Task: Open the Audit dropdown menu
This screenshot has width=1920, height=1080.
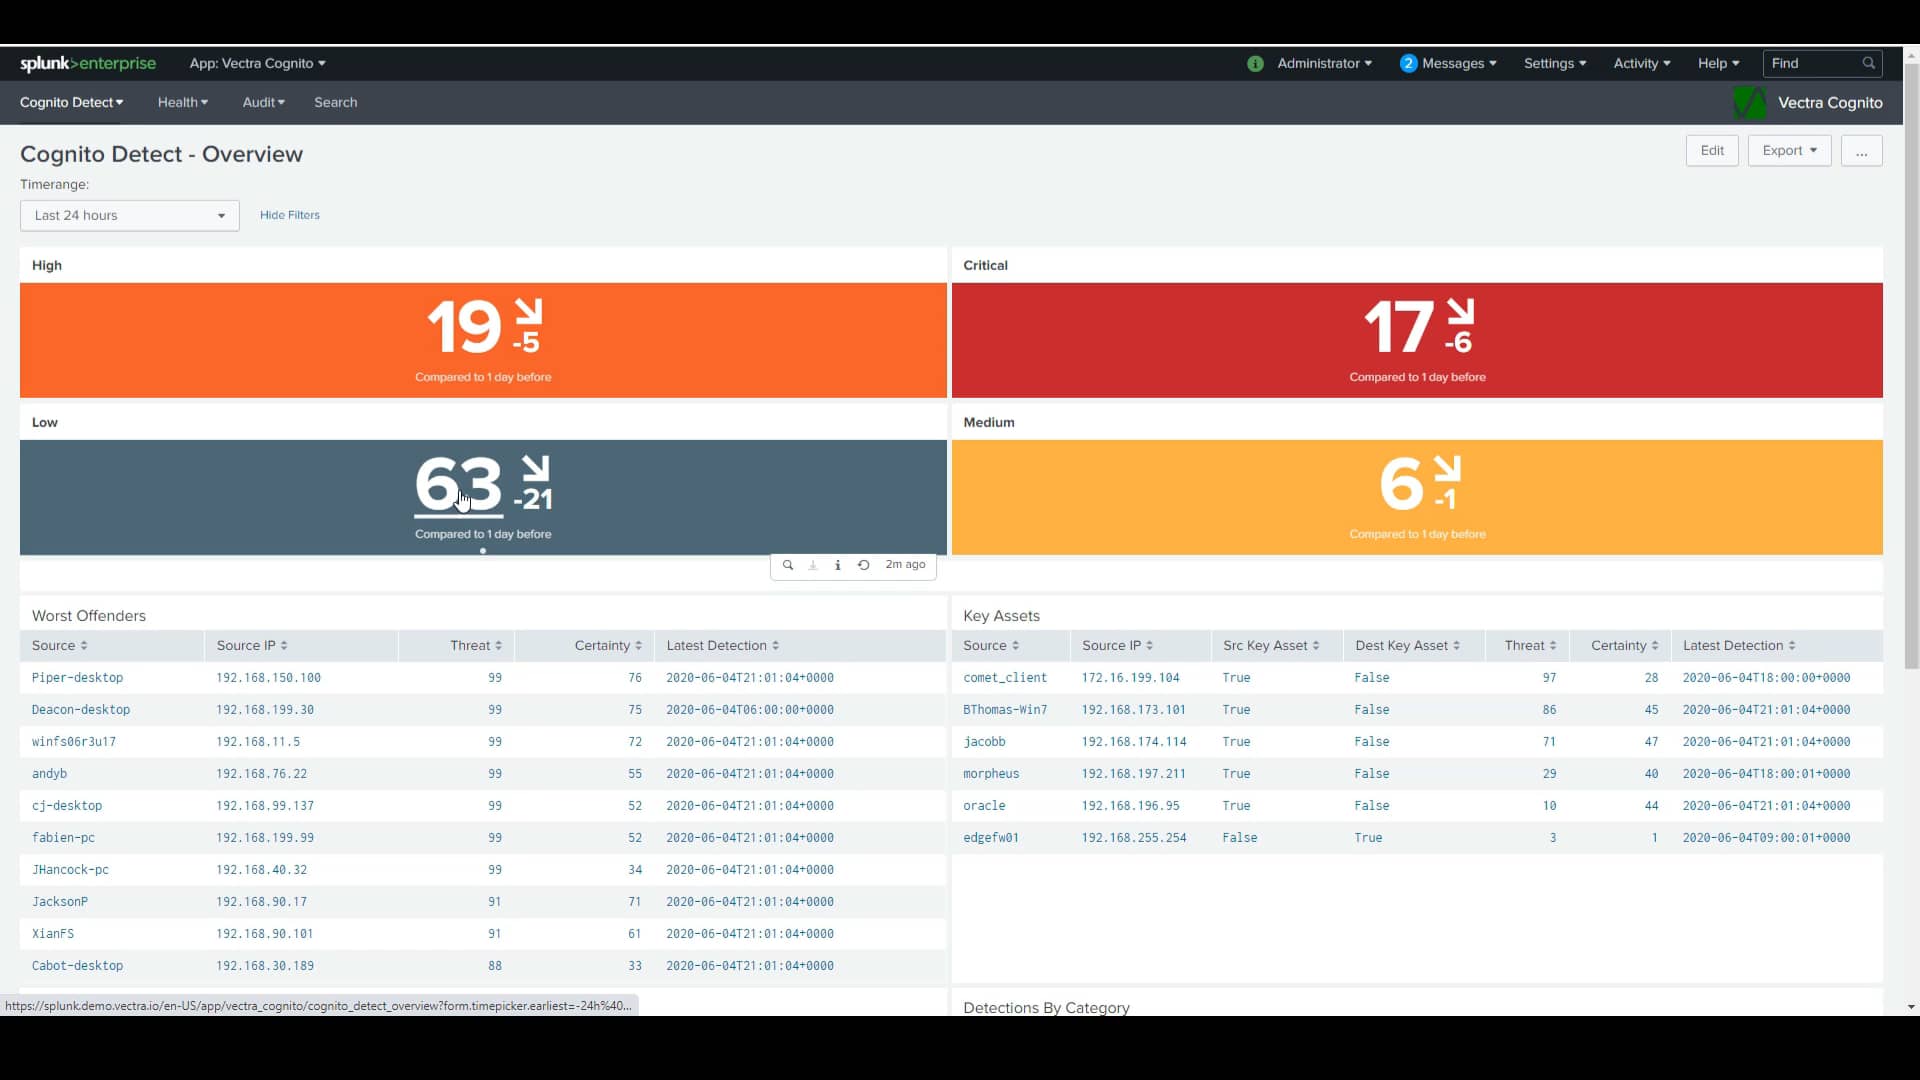Action: pyautogui.click(x=262, y=102)
